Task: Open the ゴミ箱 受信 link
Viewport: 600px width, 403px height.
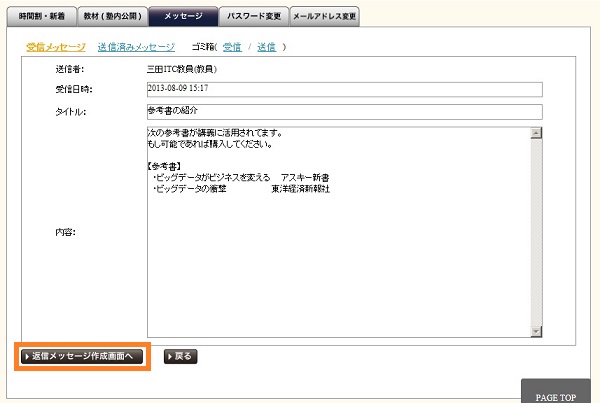Action: click(232, 47)
